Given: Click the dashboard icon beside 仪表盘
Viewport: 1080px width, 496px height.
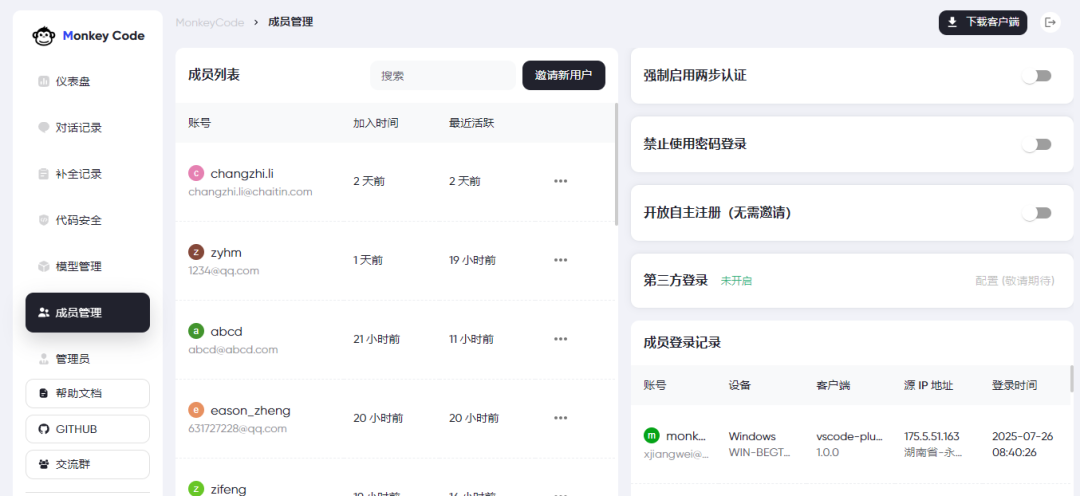Looking at the screenshot, I should pyautogui.click(x=43, y=81).
